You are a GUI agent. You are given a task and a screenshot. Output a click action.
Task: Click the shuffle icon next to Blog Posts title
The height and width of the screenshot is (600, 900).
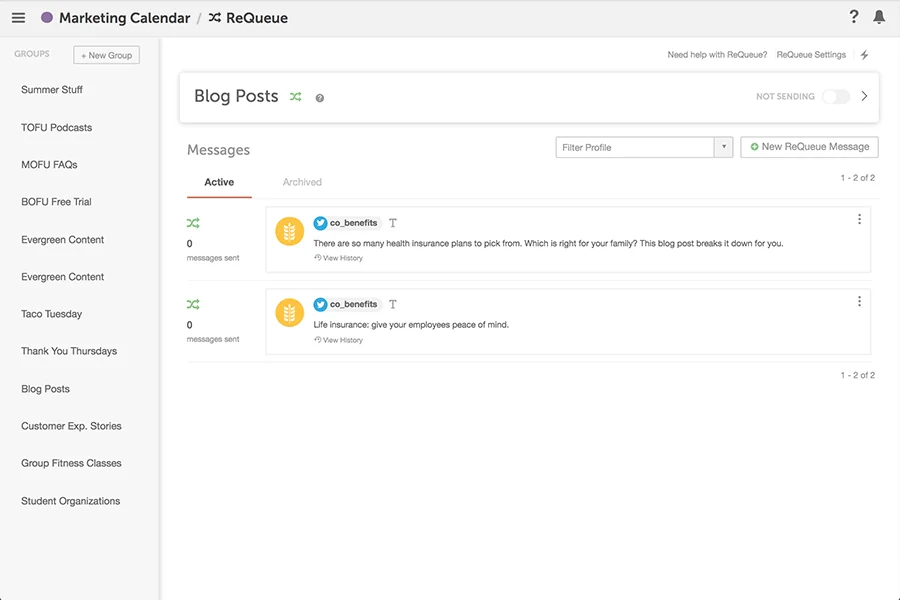[295, 96]
